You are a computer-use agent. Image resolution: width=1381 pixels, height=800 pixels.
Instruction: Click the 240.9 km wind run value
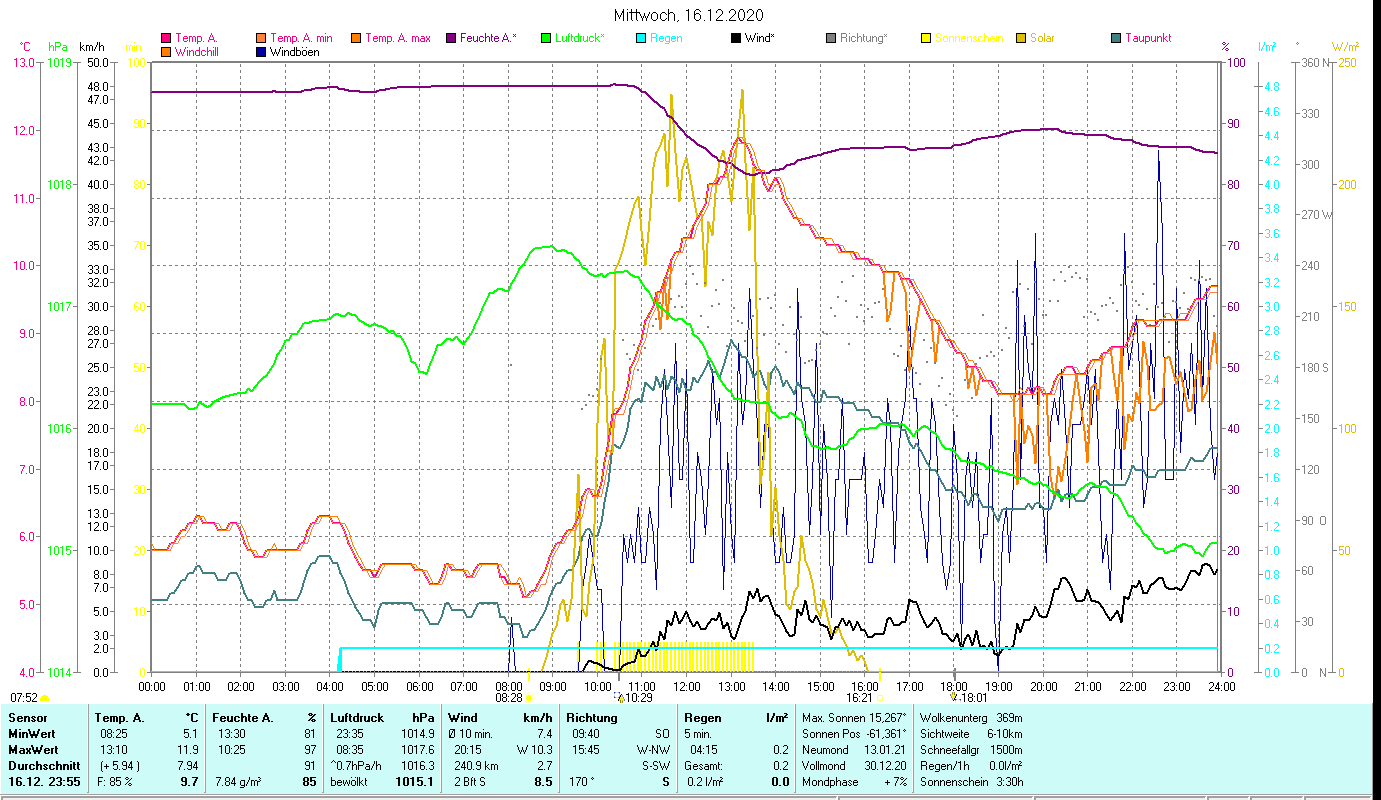coord(477,766)
